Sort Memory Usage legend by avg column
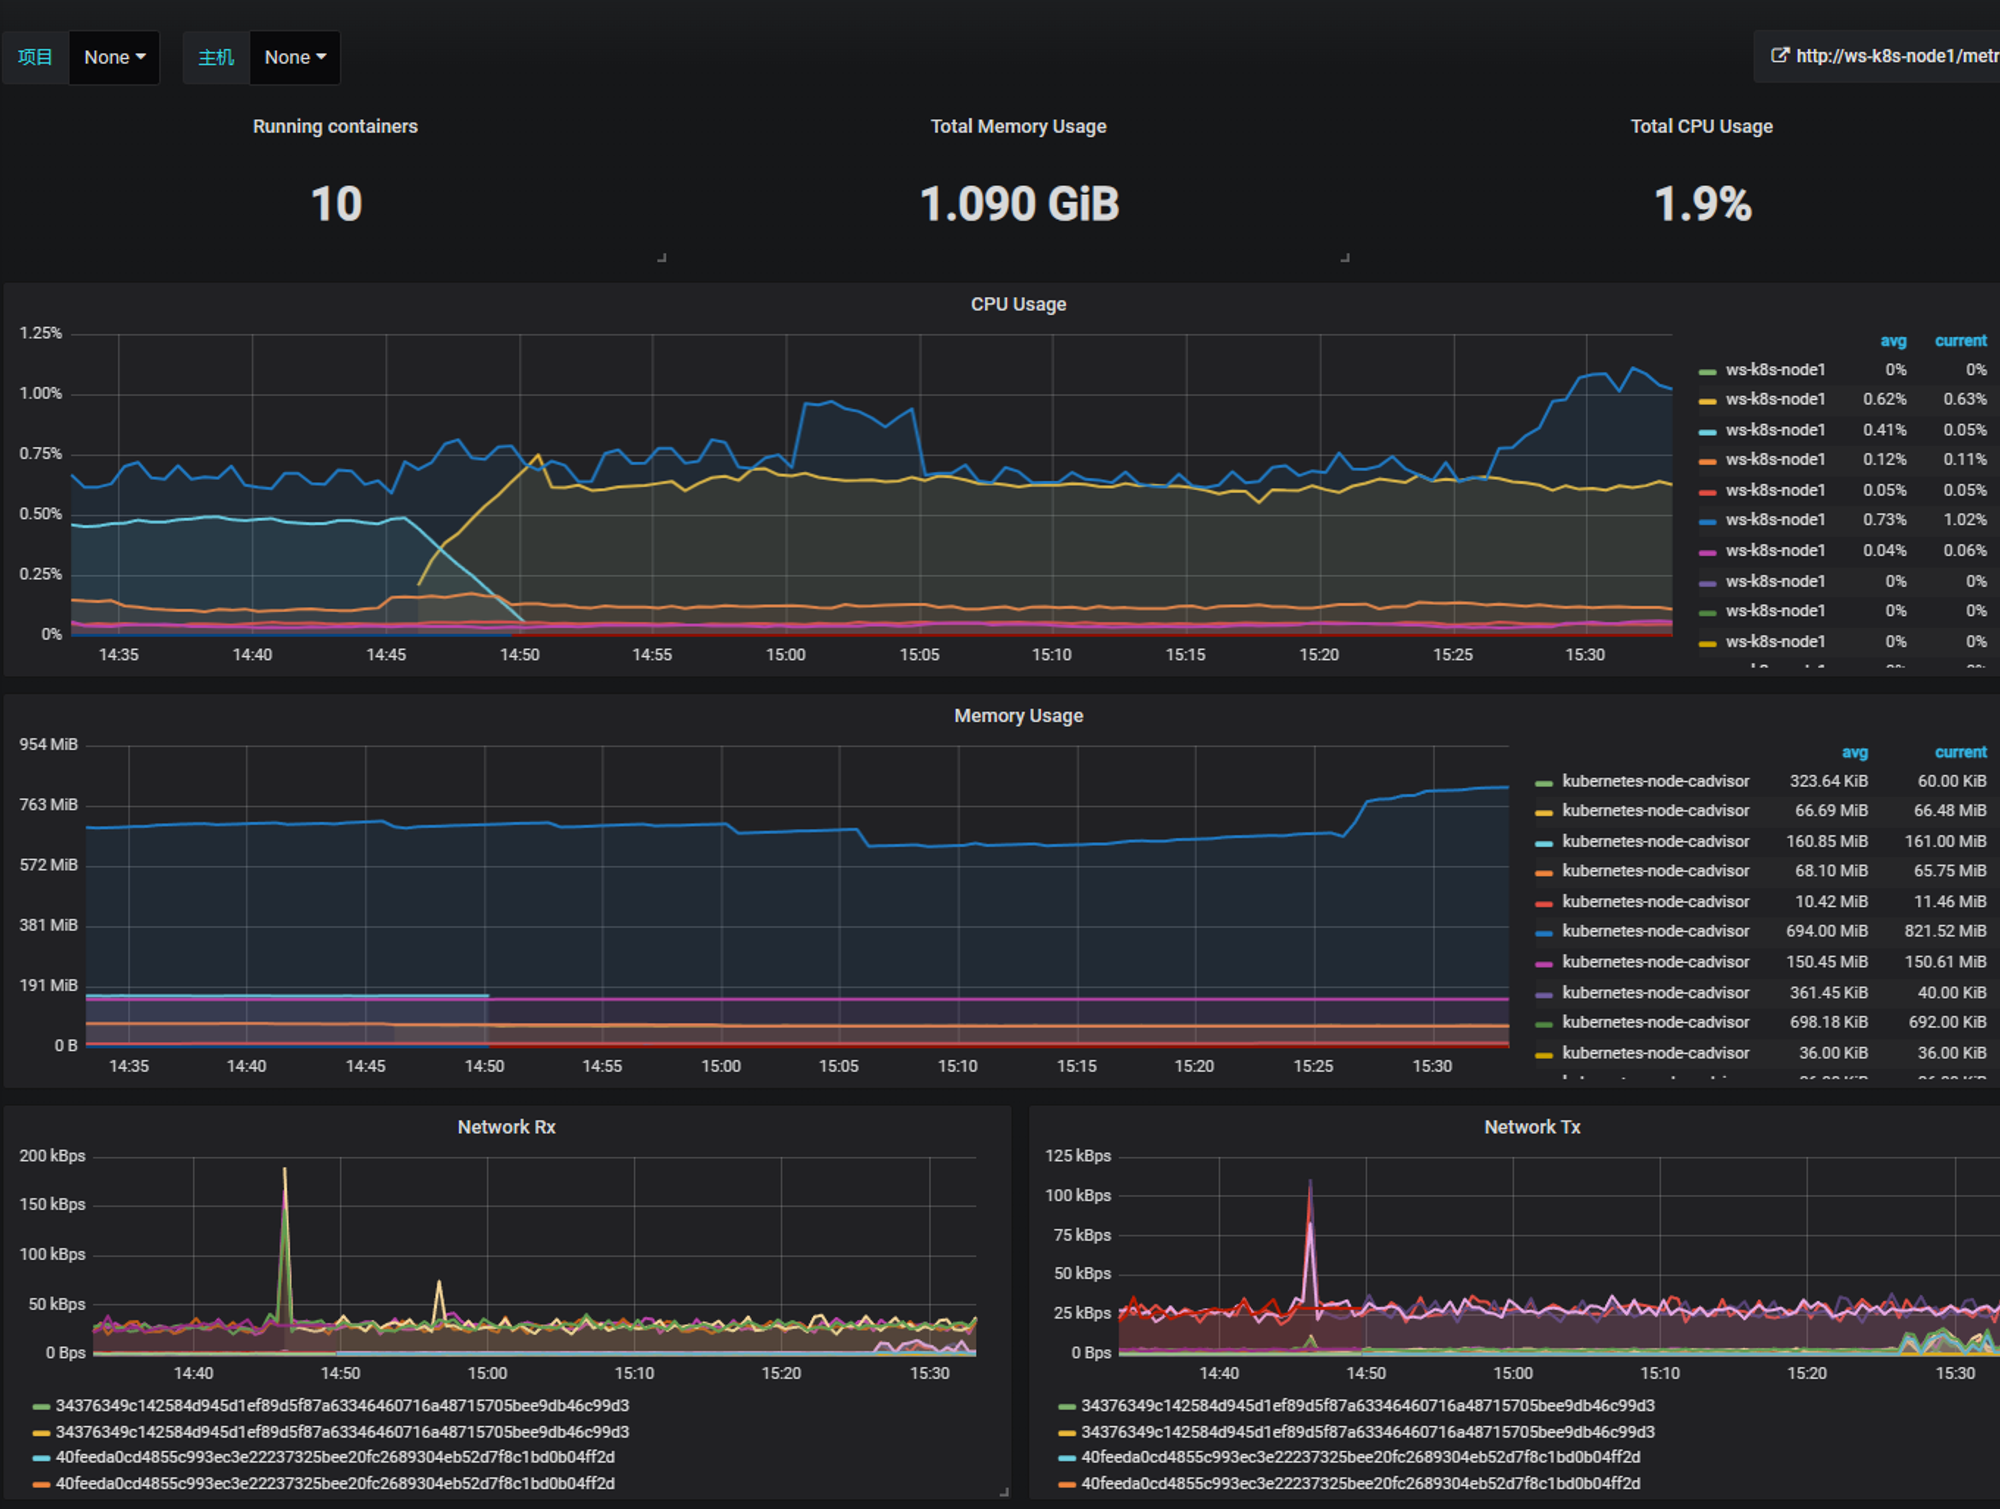The height and width of the screenshot is (1509, 2000). click(1854, 752)
